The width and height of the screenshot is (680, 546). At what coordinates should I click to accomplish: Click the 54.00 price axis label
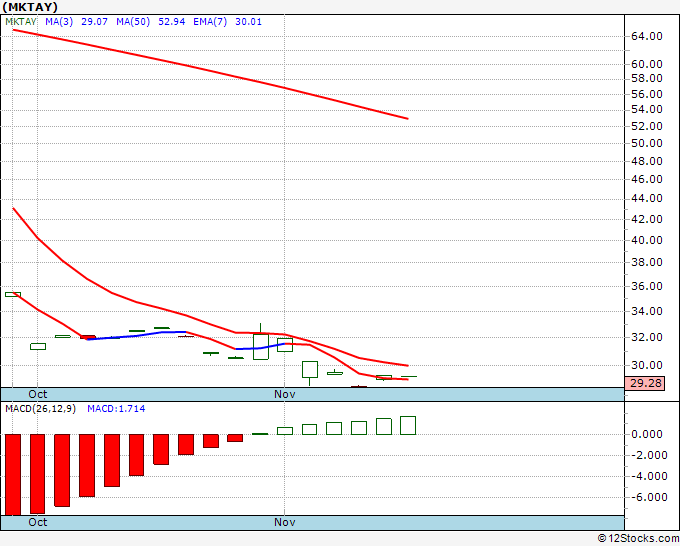(x=647, y=109)
